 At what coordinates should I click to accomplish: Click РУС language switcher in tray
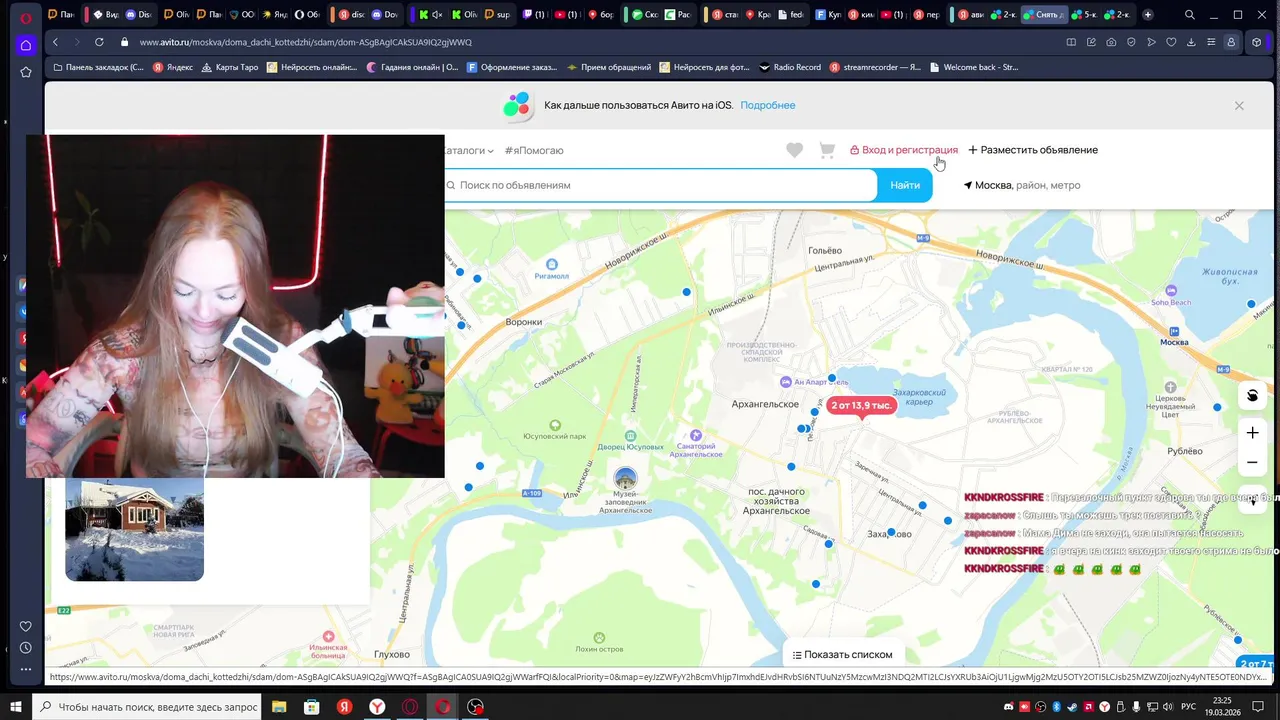1188,707
